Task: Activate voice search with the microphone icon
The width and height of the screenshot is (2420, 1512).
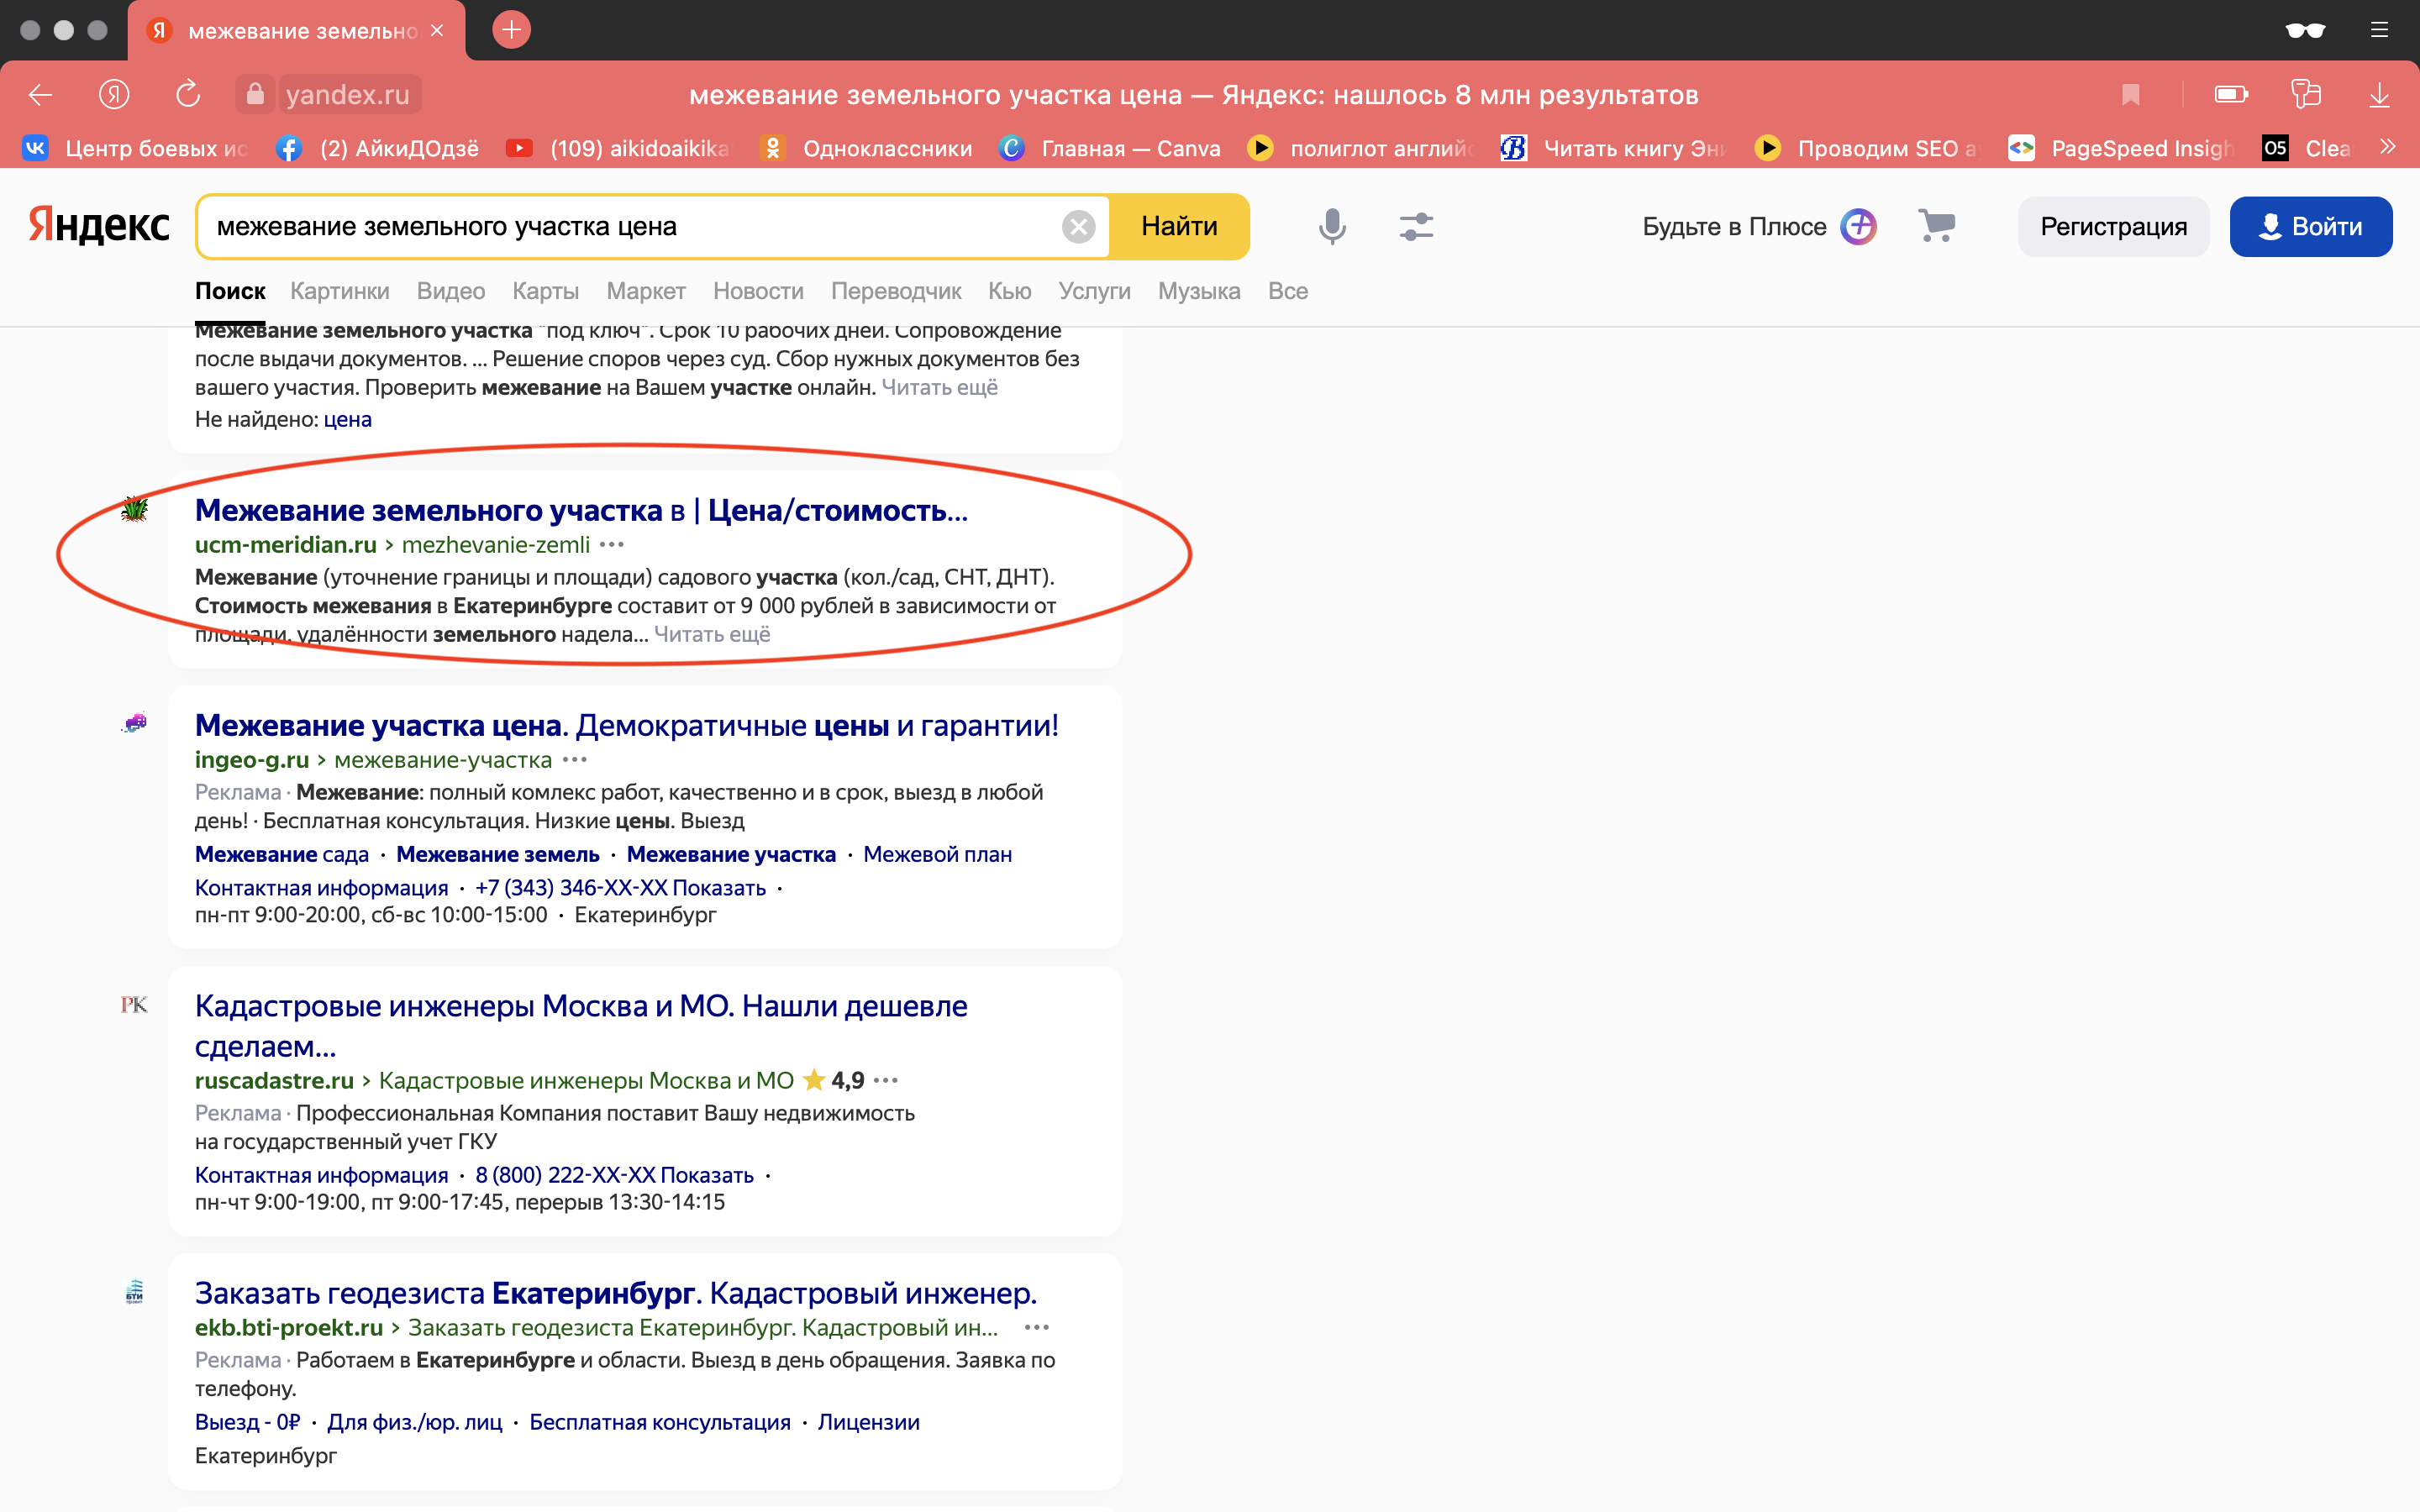Action: pos(1331,226)
